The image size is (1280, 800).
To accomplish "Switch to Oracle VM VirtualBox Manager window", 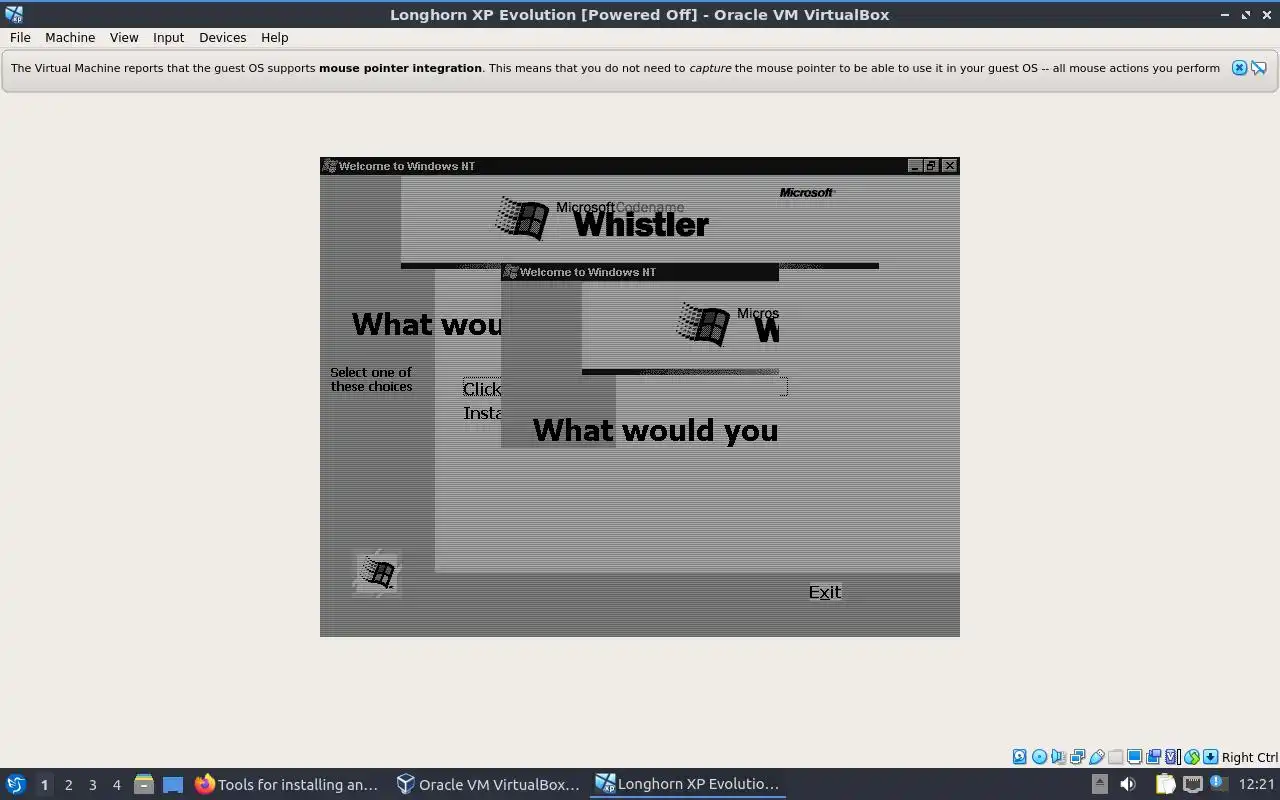I will click(488, 784).
